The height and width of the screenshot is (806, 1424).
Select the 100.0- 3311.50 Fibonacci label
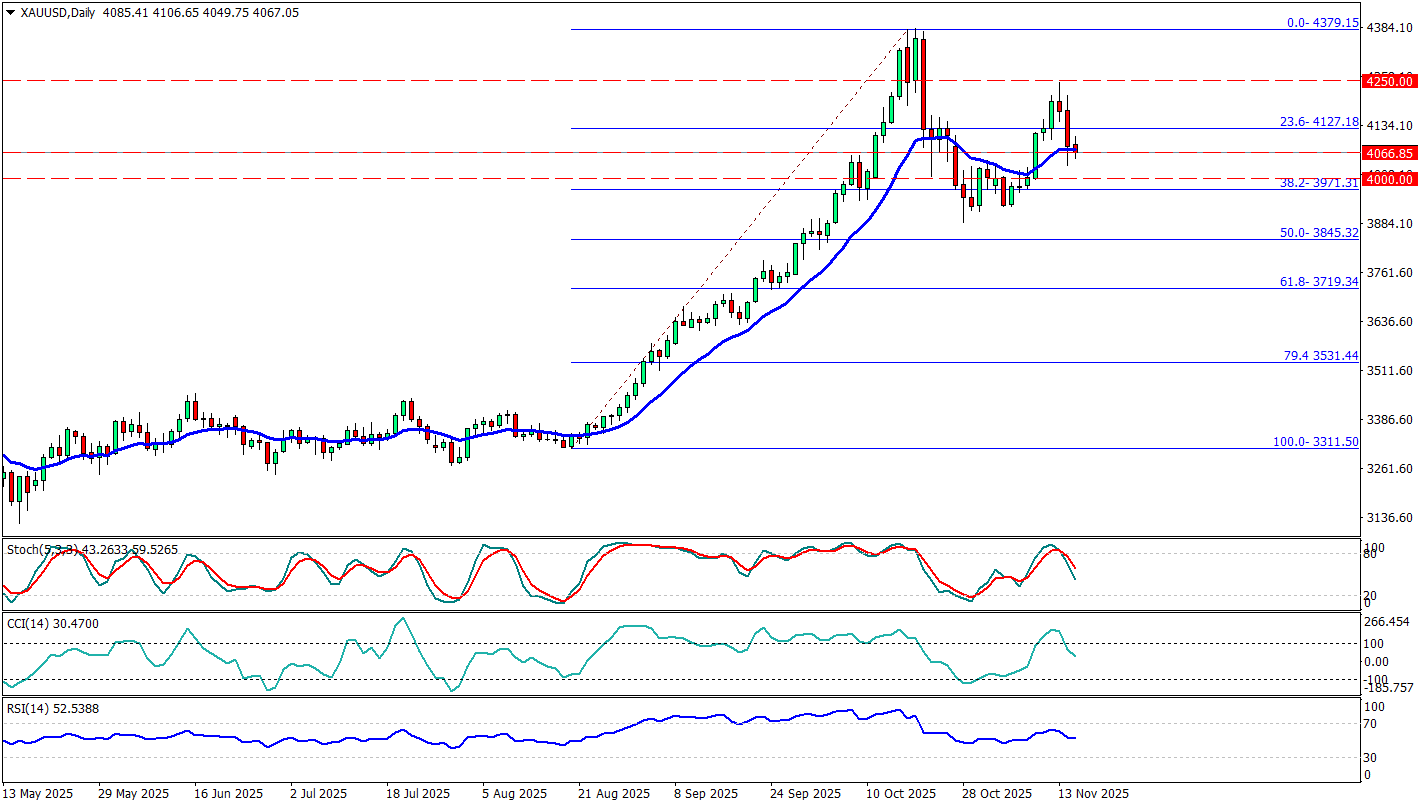click(x=1315, y=442)
